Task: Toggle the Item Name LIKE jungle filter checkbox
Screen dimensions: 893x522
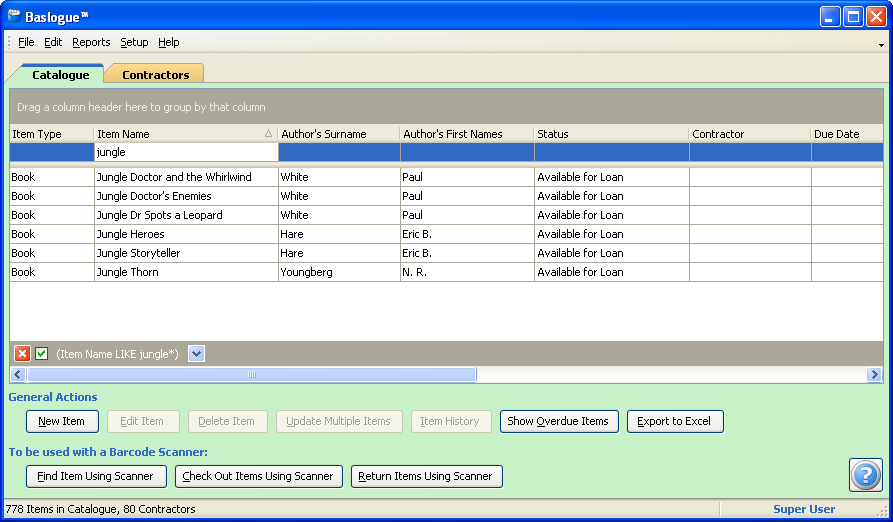Action: (42, 354)
